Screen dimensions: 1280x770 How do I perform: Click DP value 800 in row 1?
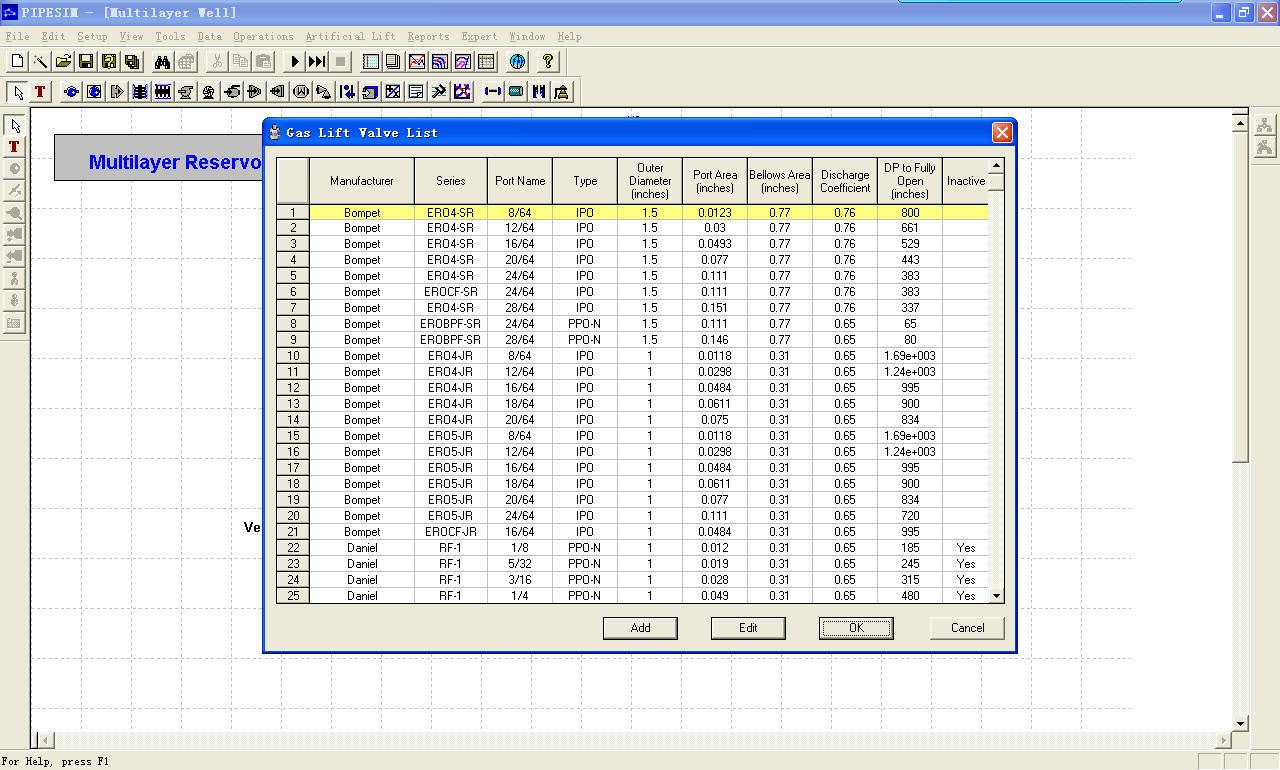click(x=910, y=212)
